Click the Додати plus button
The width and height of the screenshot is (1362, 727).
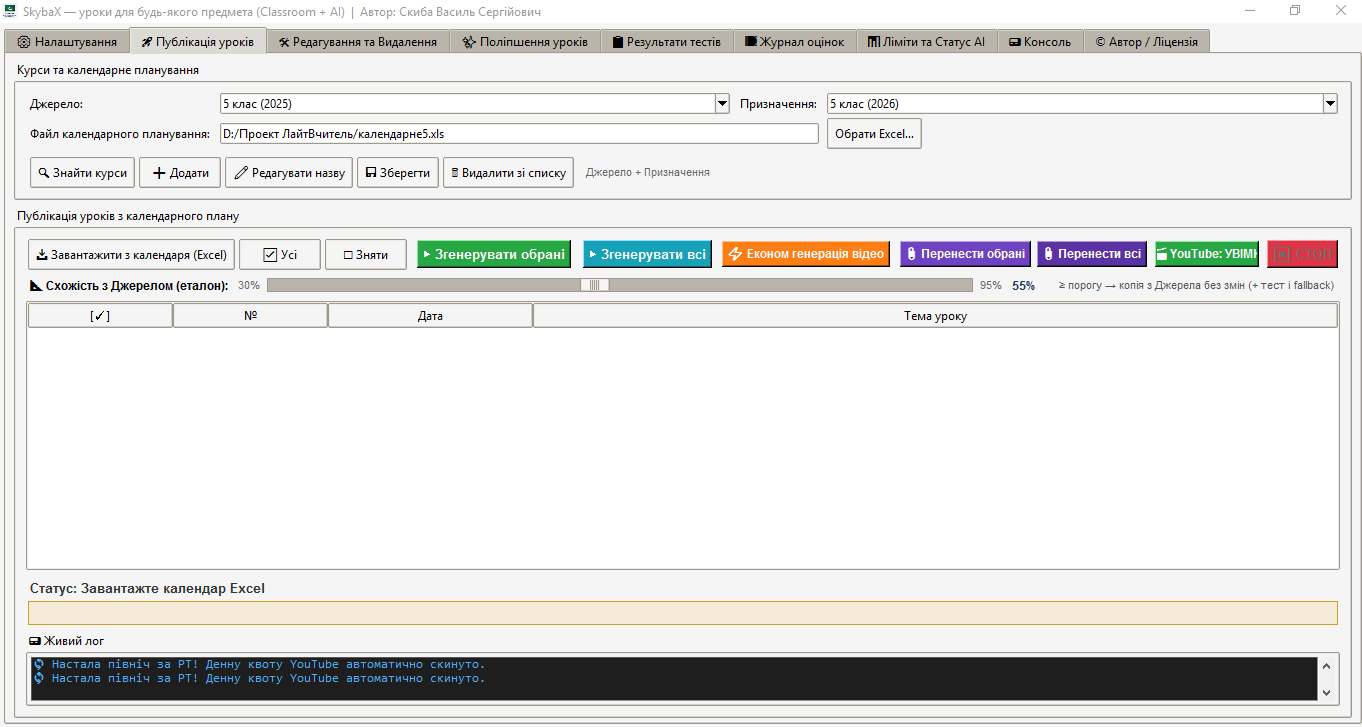click(x=180, y=172)
